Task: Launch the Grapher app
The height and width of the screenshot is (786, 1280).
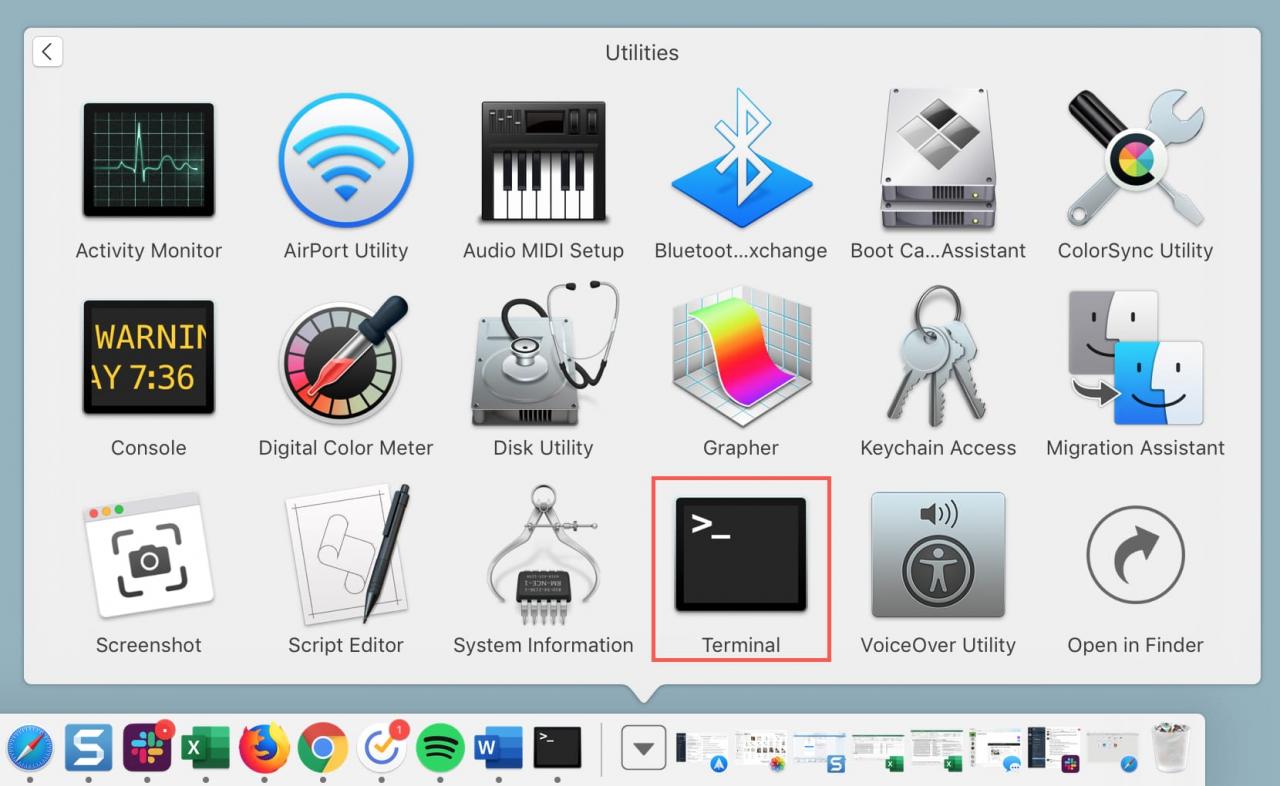Action: (741, 357)
